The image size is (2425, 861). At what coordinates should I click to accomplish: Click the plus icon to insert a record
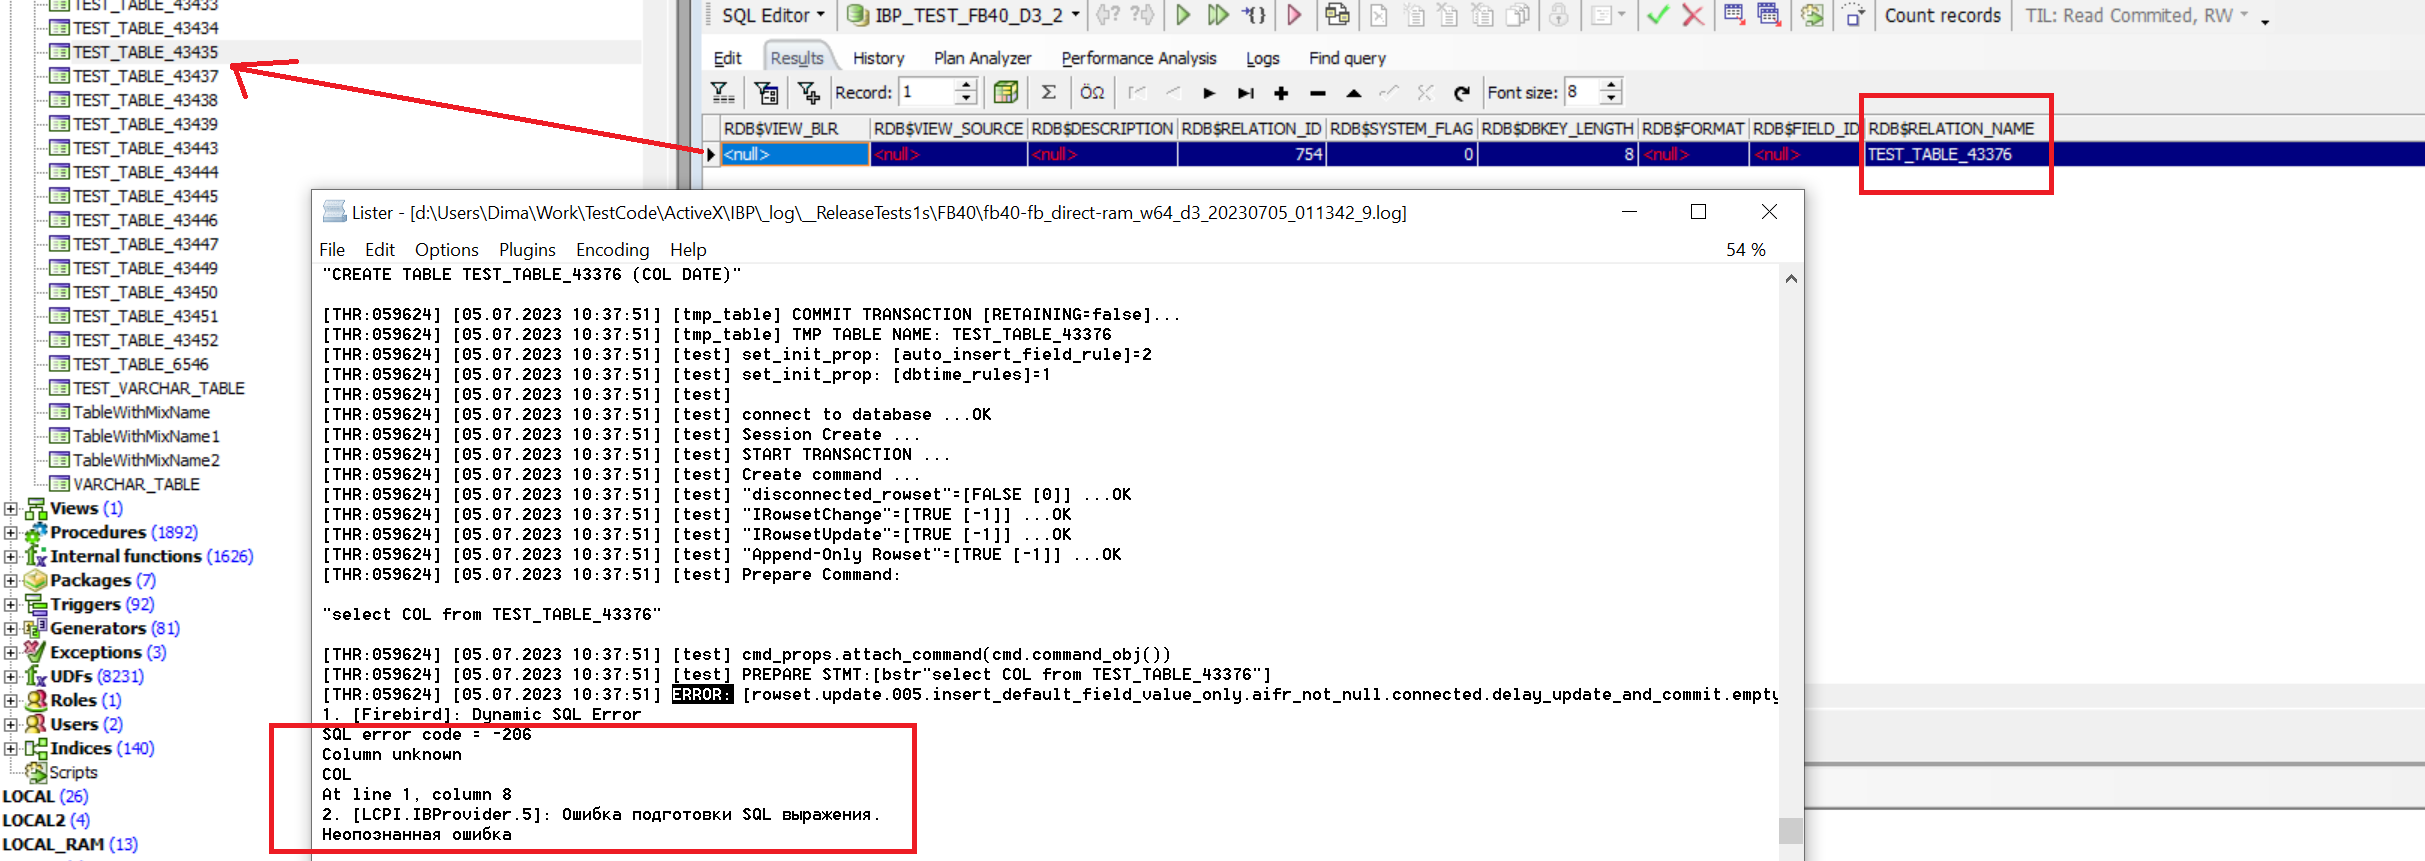[1281, 93]
